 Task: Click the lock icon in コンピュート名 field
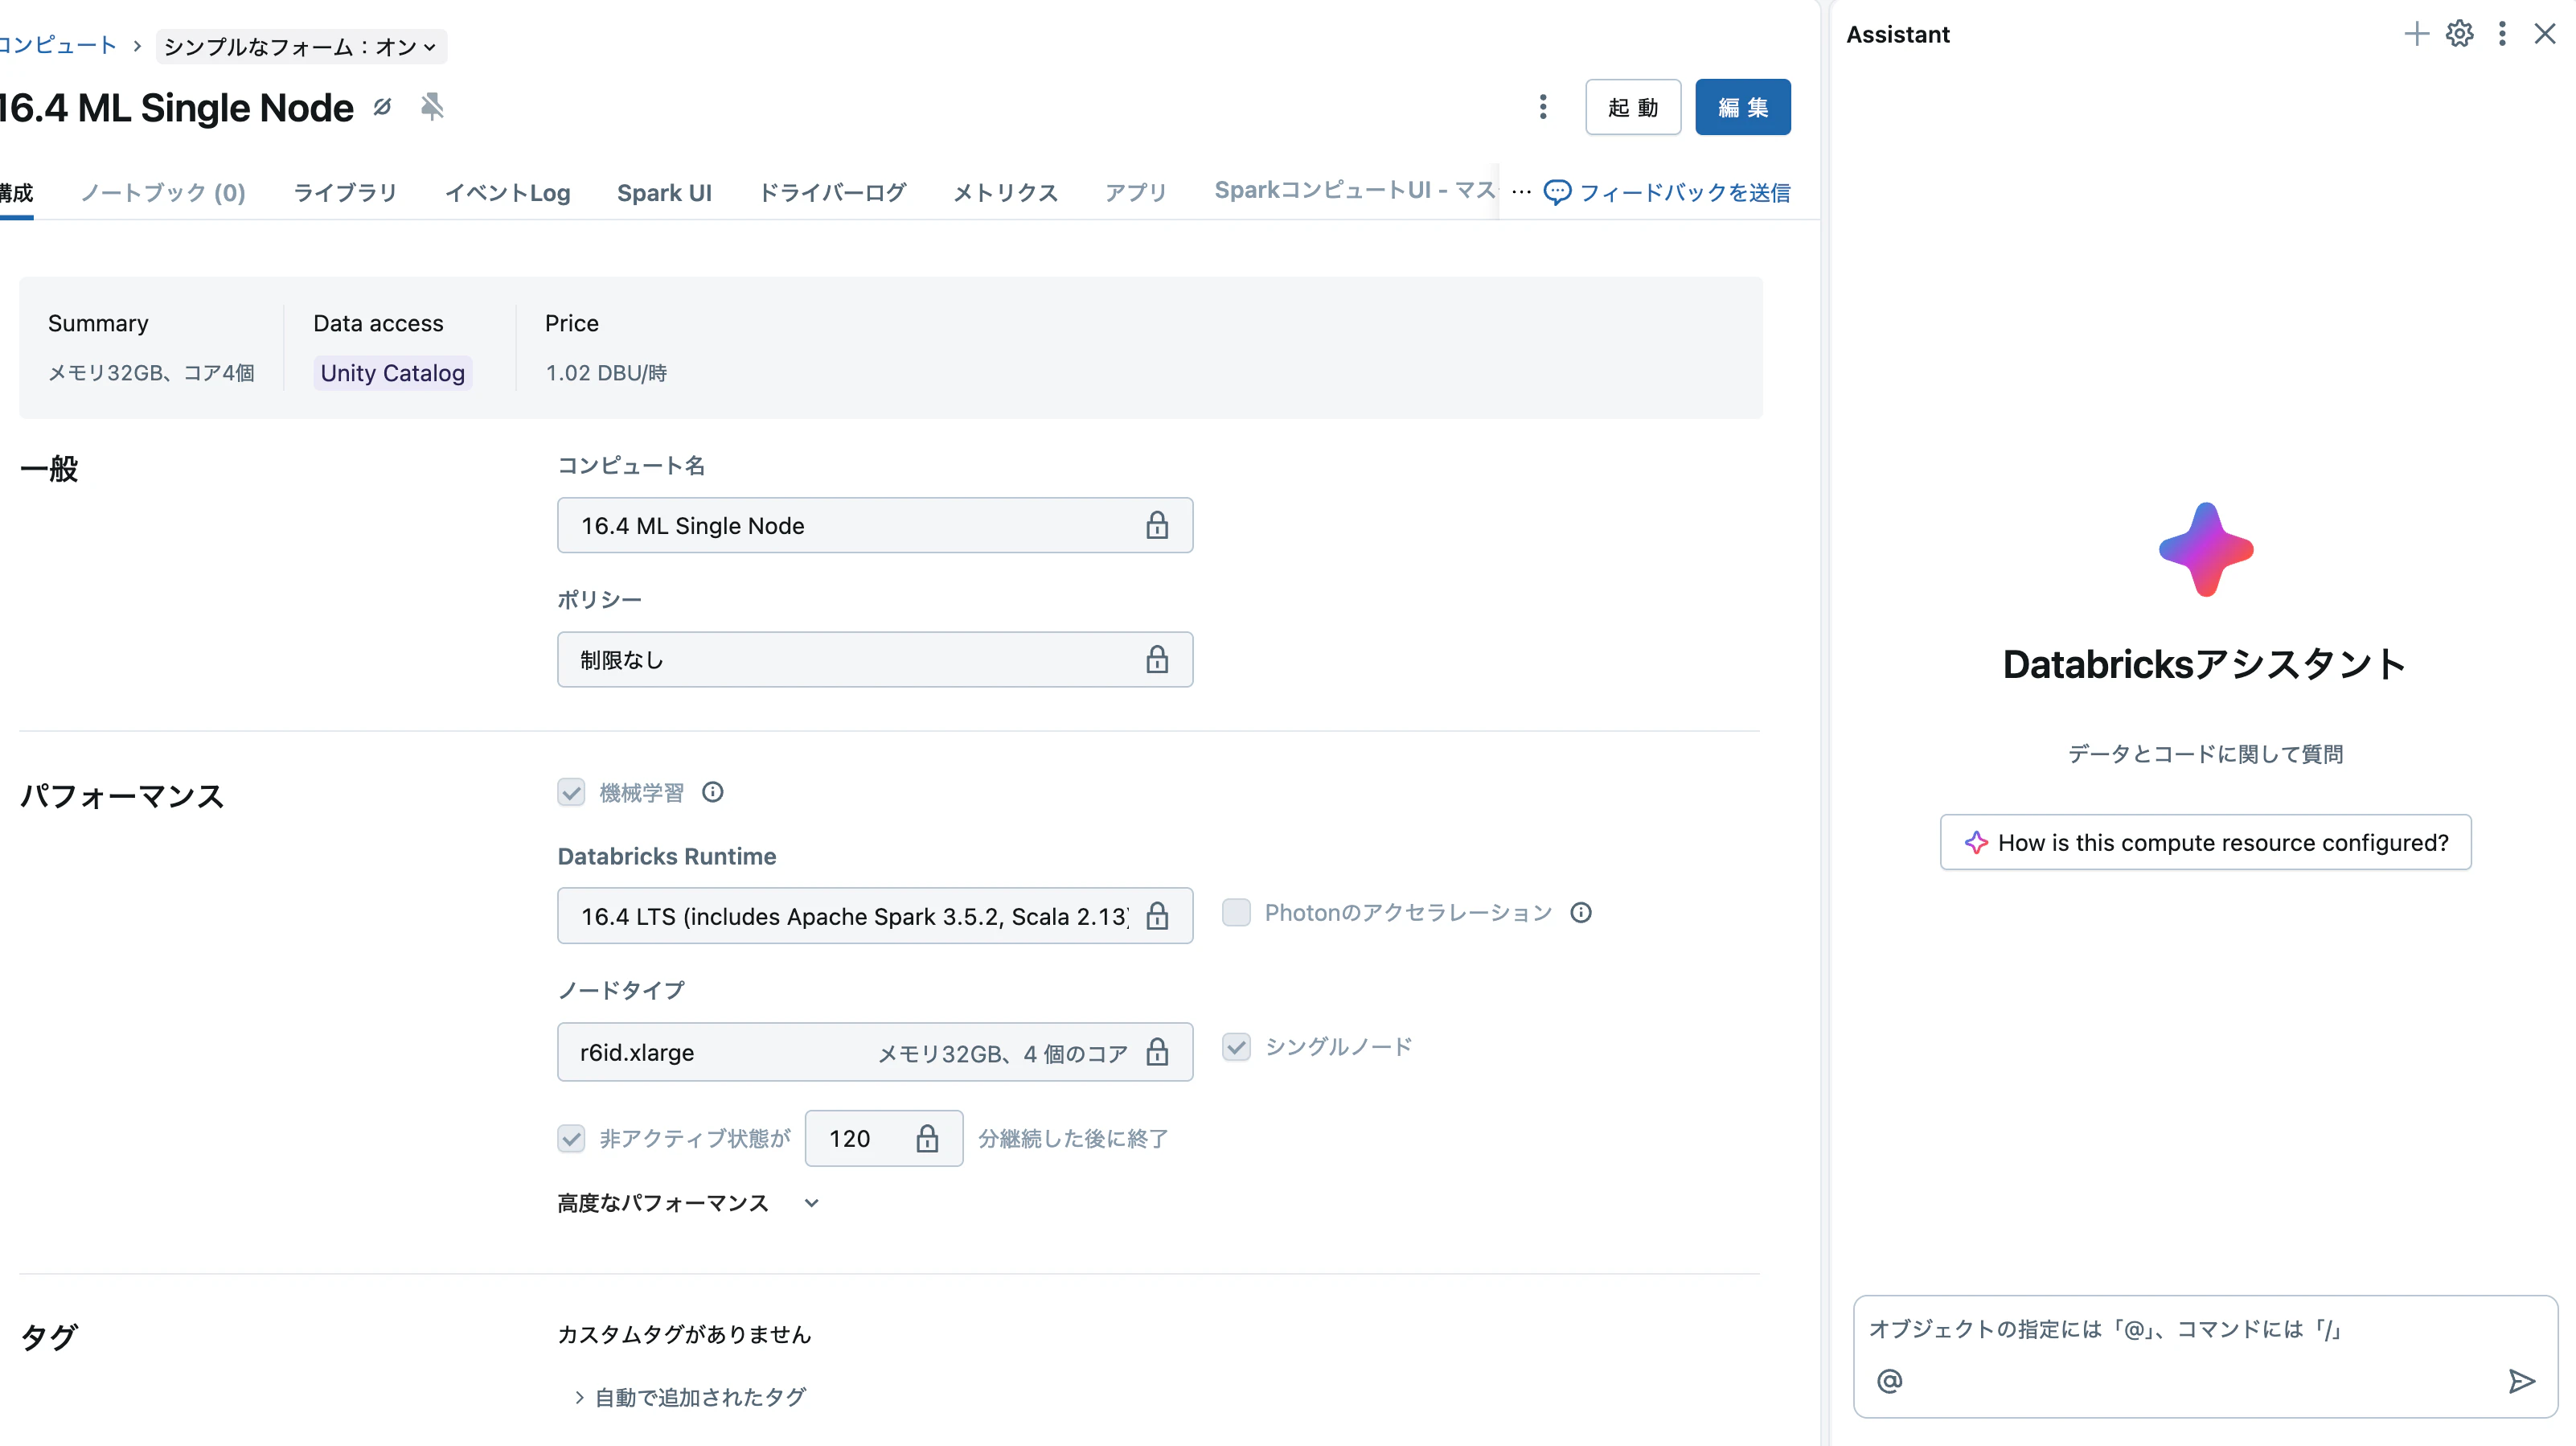point(1157,525)
